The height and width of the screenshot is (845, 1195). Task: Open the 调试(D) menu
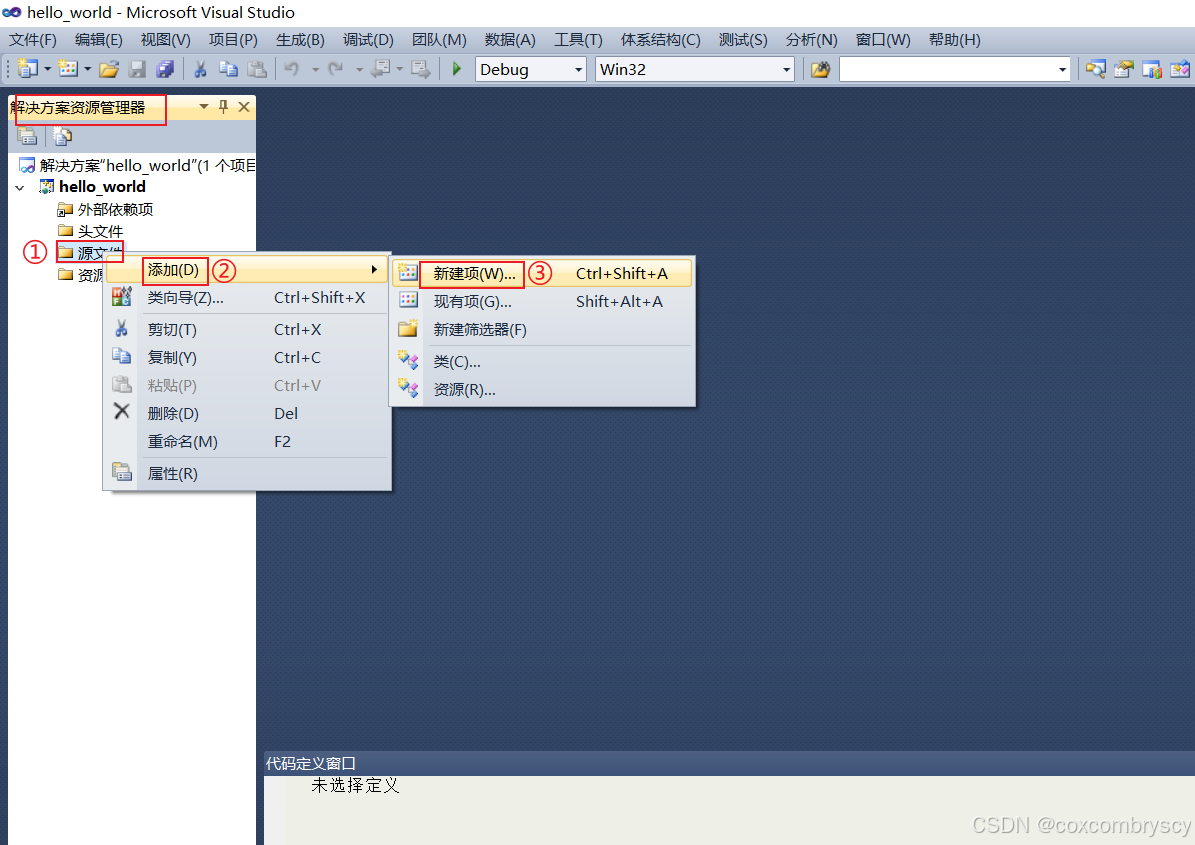(368, 40)
